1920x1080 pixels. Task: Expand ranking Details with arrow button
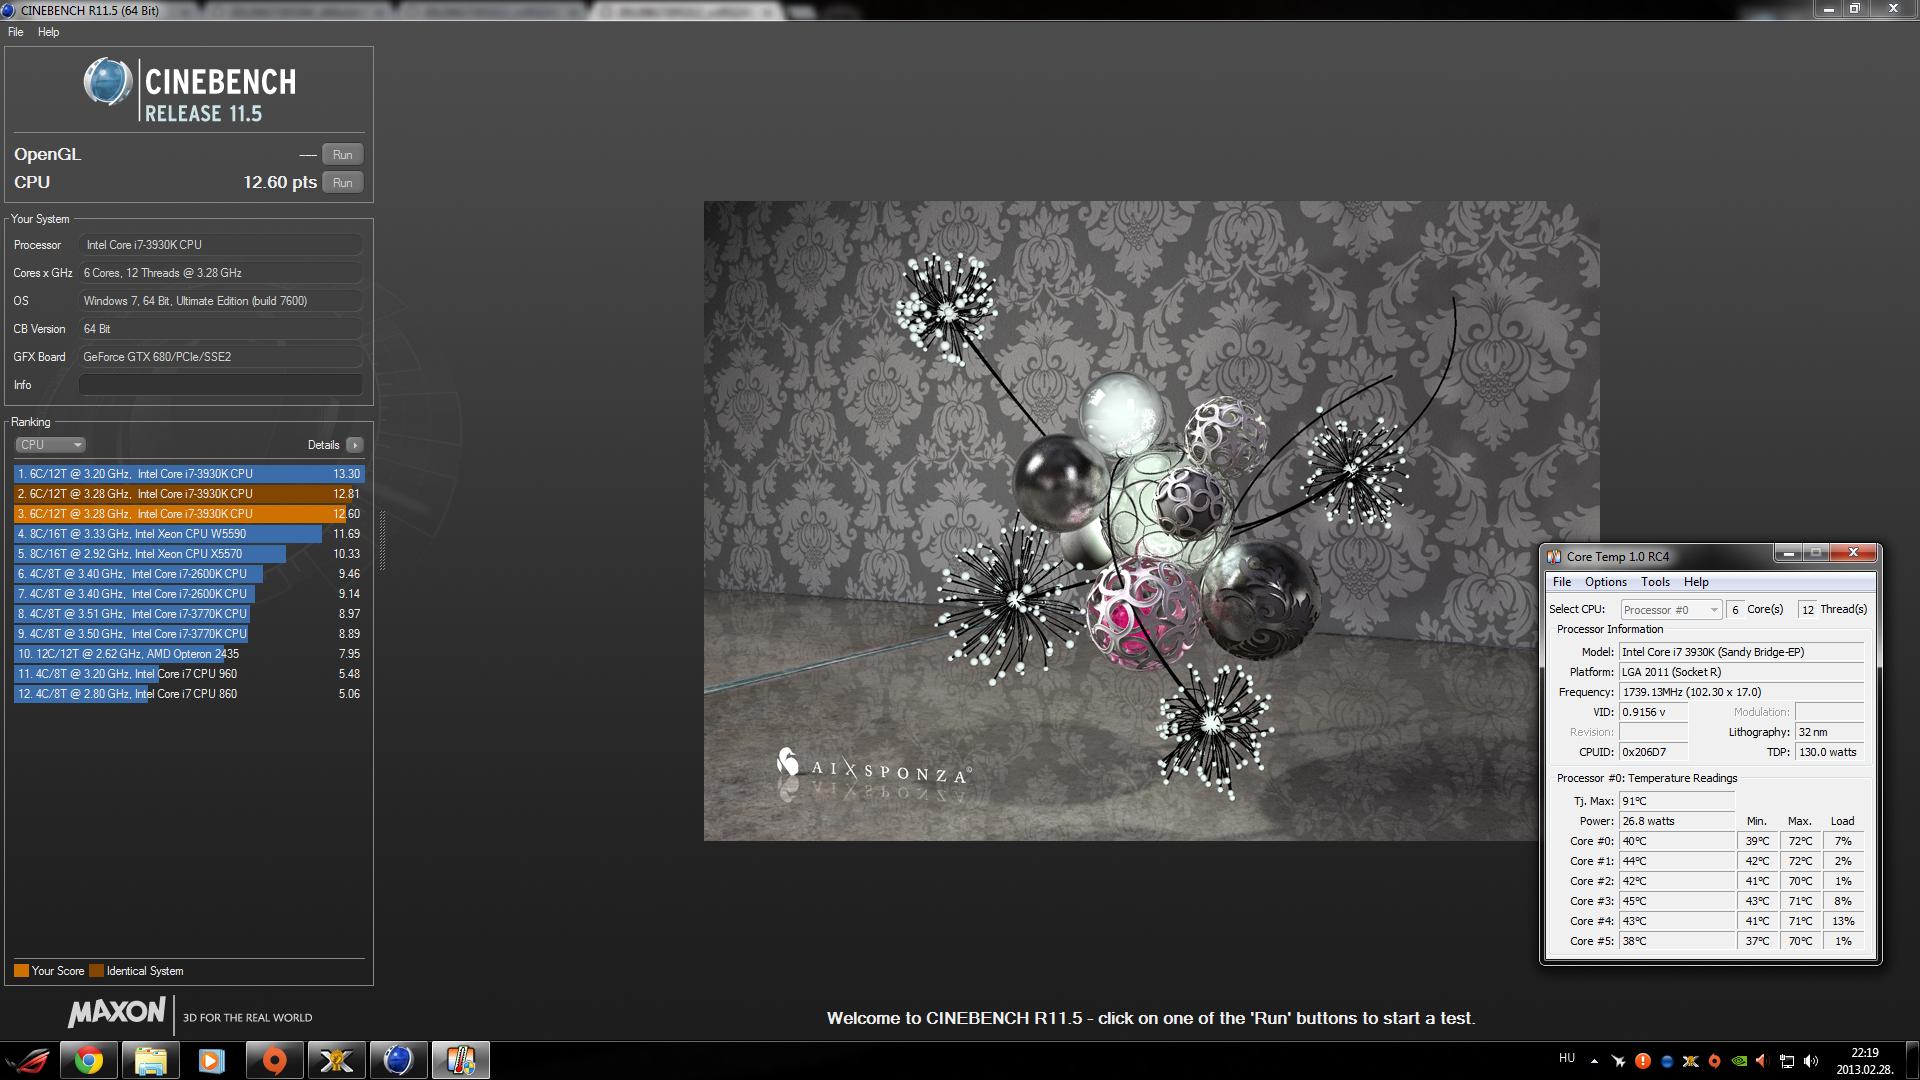coord(355,445)
